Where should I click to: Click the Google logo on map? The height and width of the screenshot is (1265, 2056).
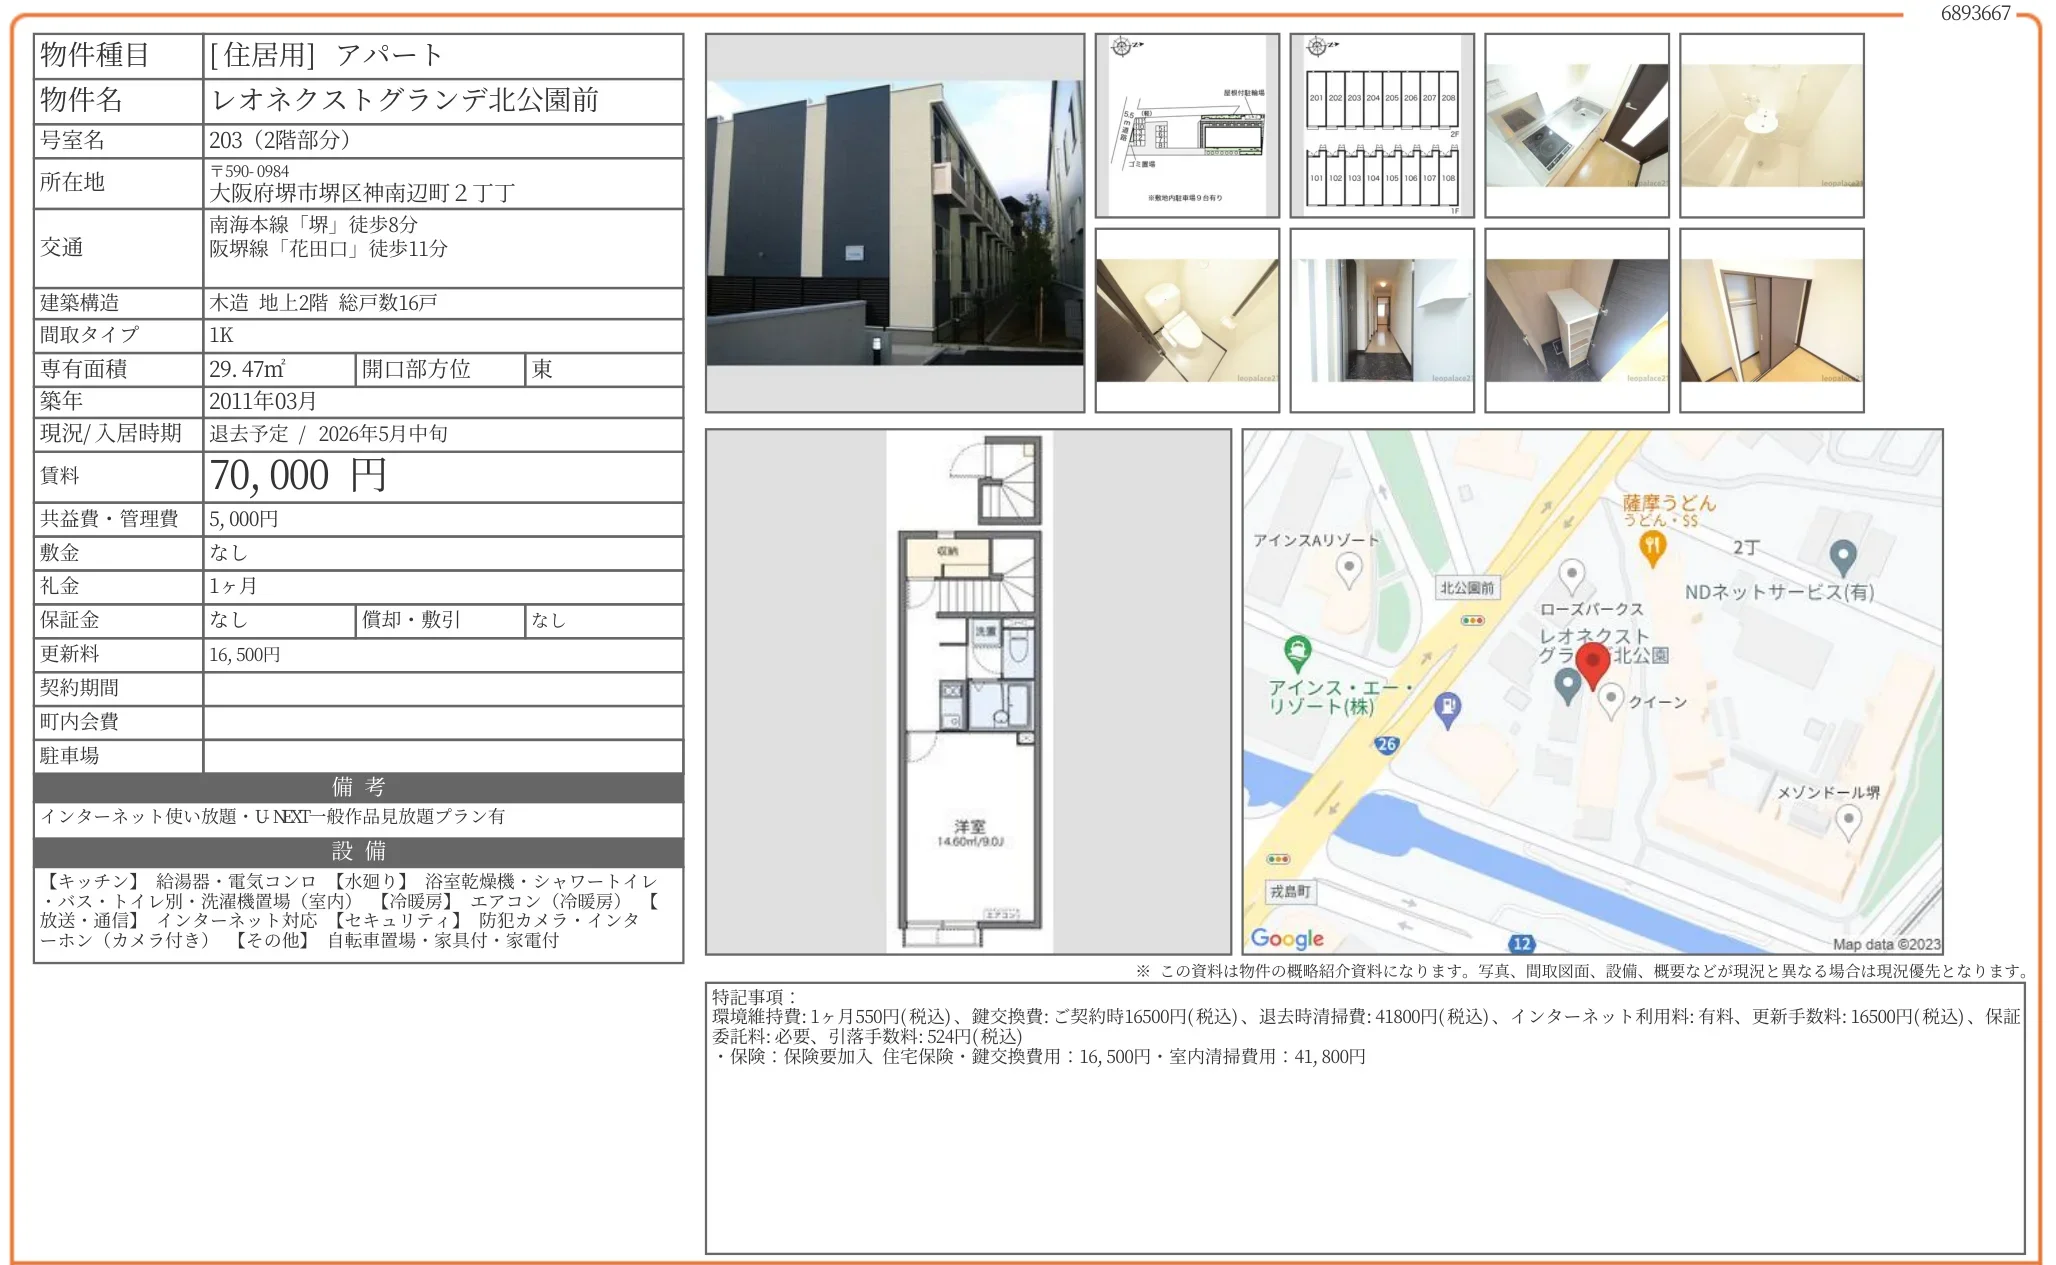[1287, 938]
